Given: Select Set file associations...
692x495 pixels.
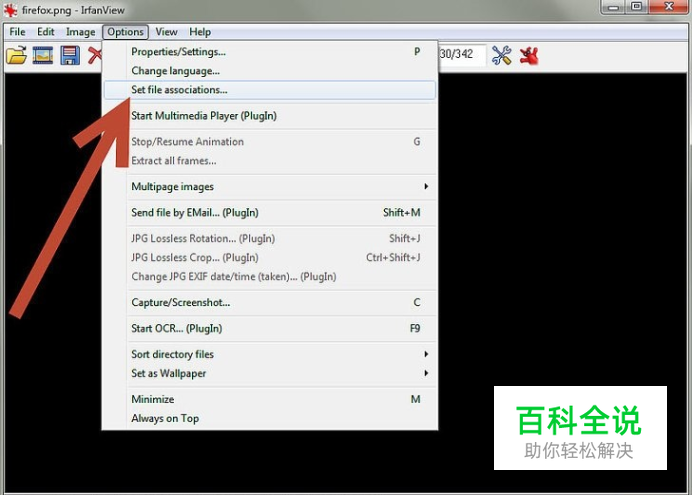Looking at the screenshot, I should point(270,90).
